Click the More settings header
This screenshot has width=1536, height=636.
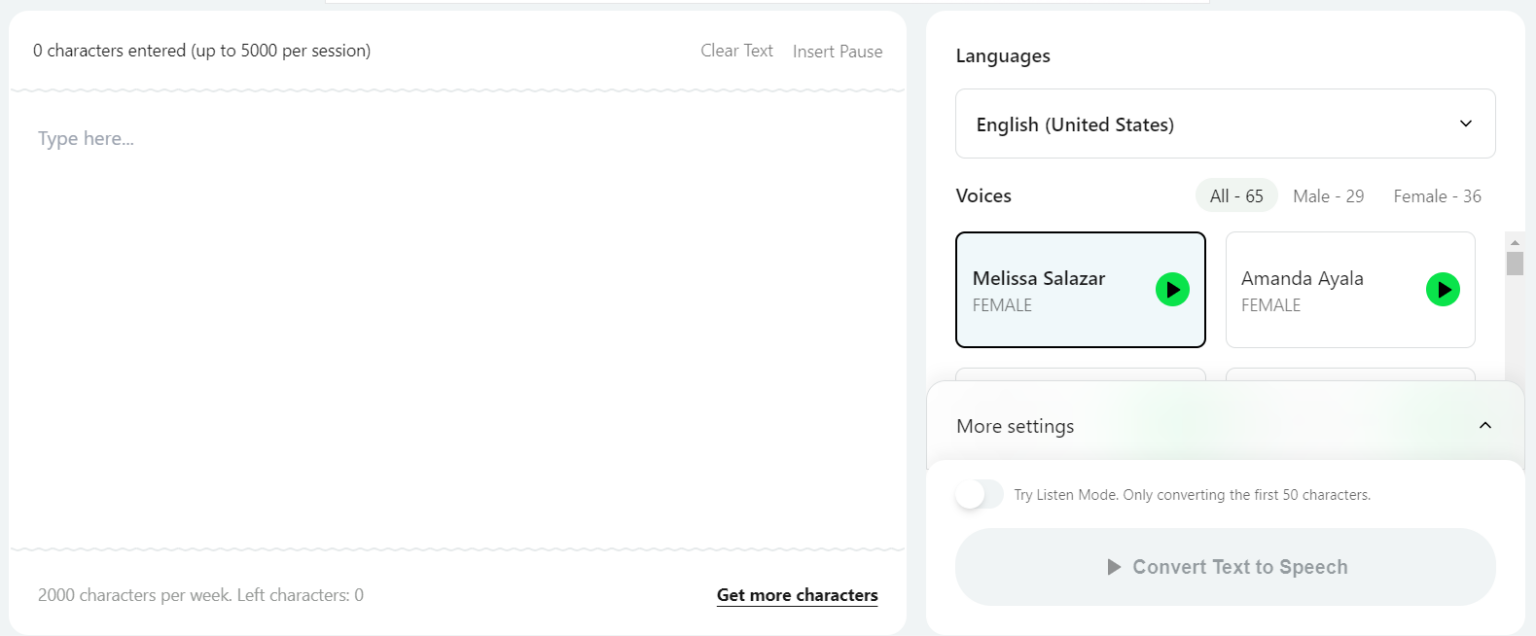coord(1225,425)
